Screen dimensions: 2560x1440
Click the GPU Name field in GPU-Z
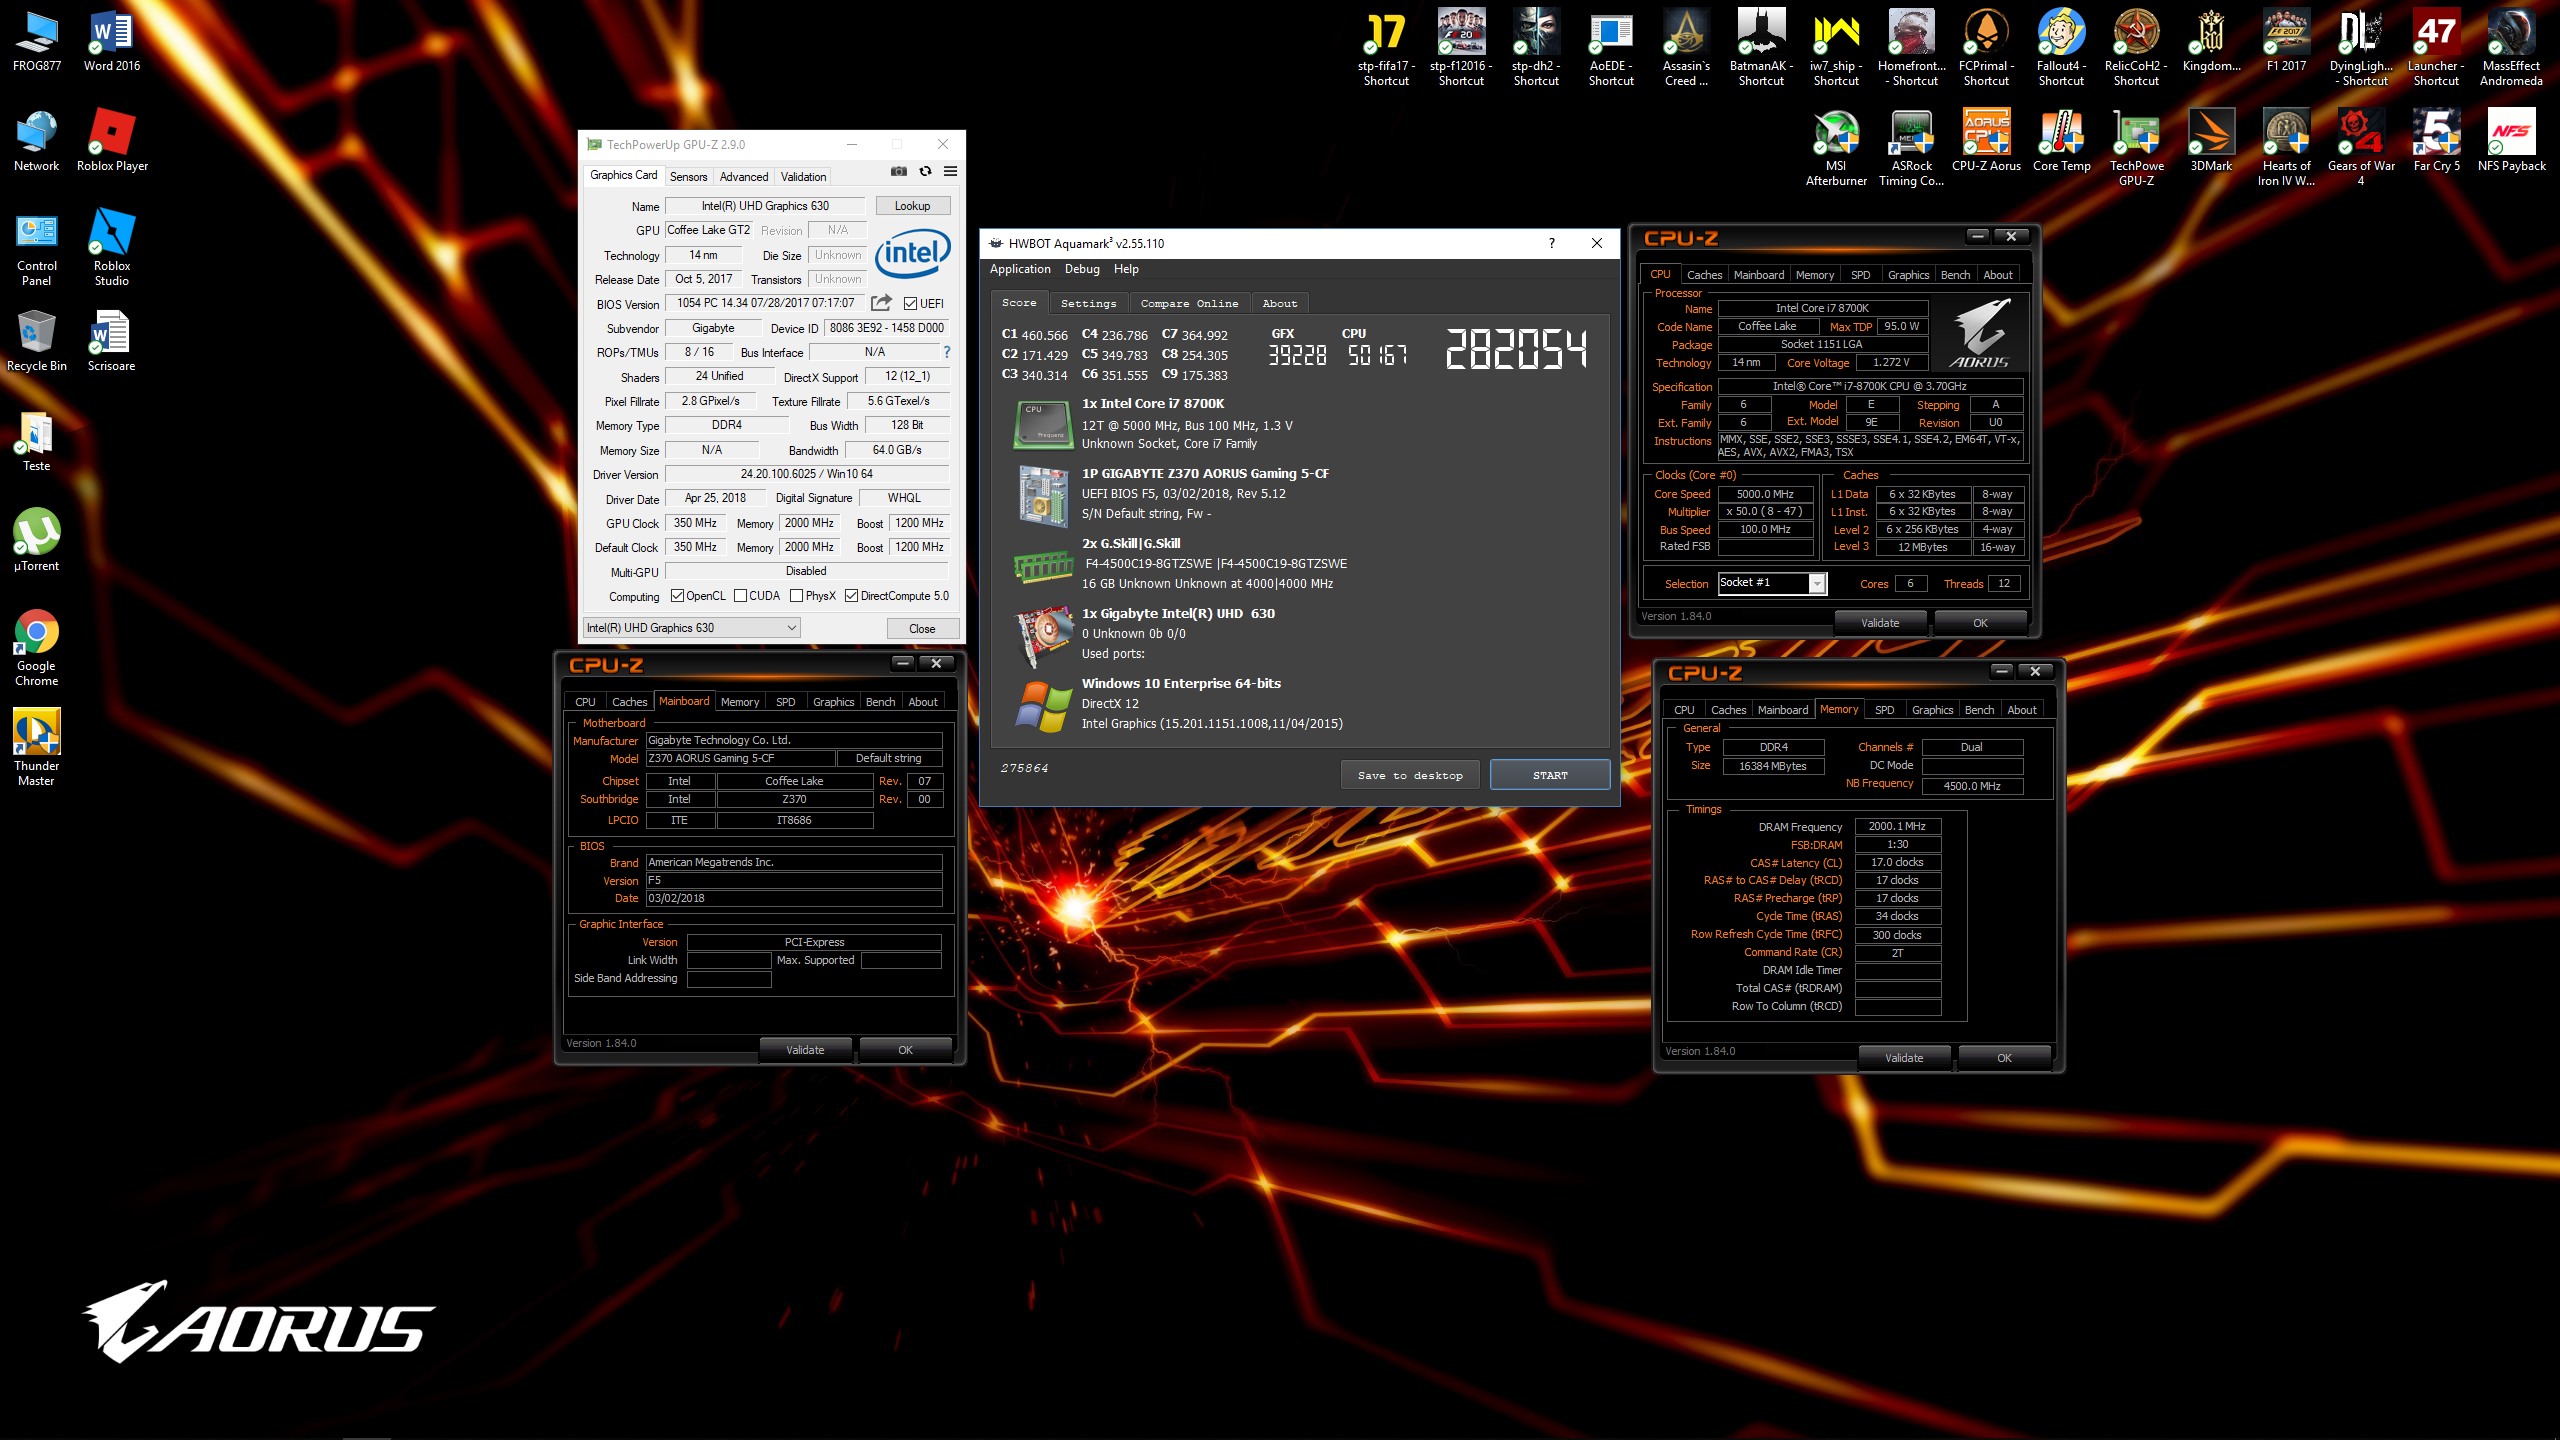click(x=765, y=206)
